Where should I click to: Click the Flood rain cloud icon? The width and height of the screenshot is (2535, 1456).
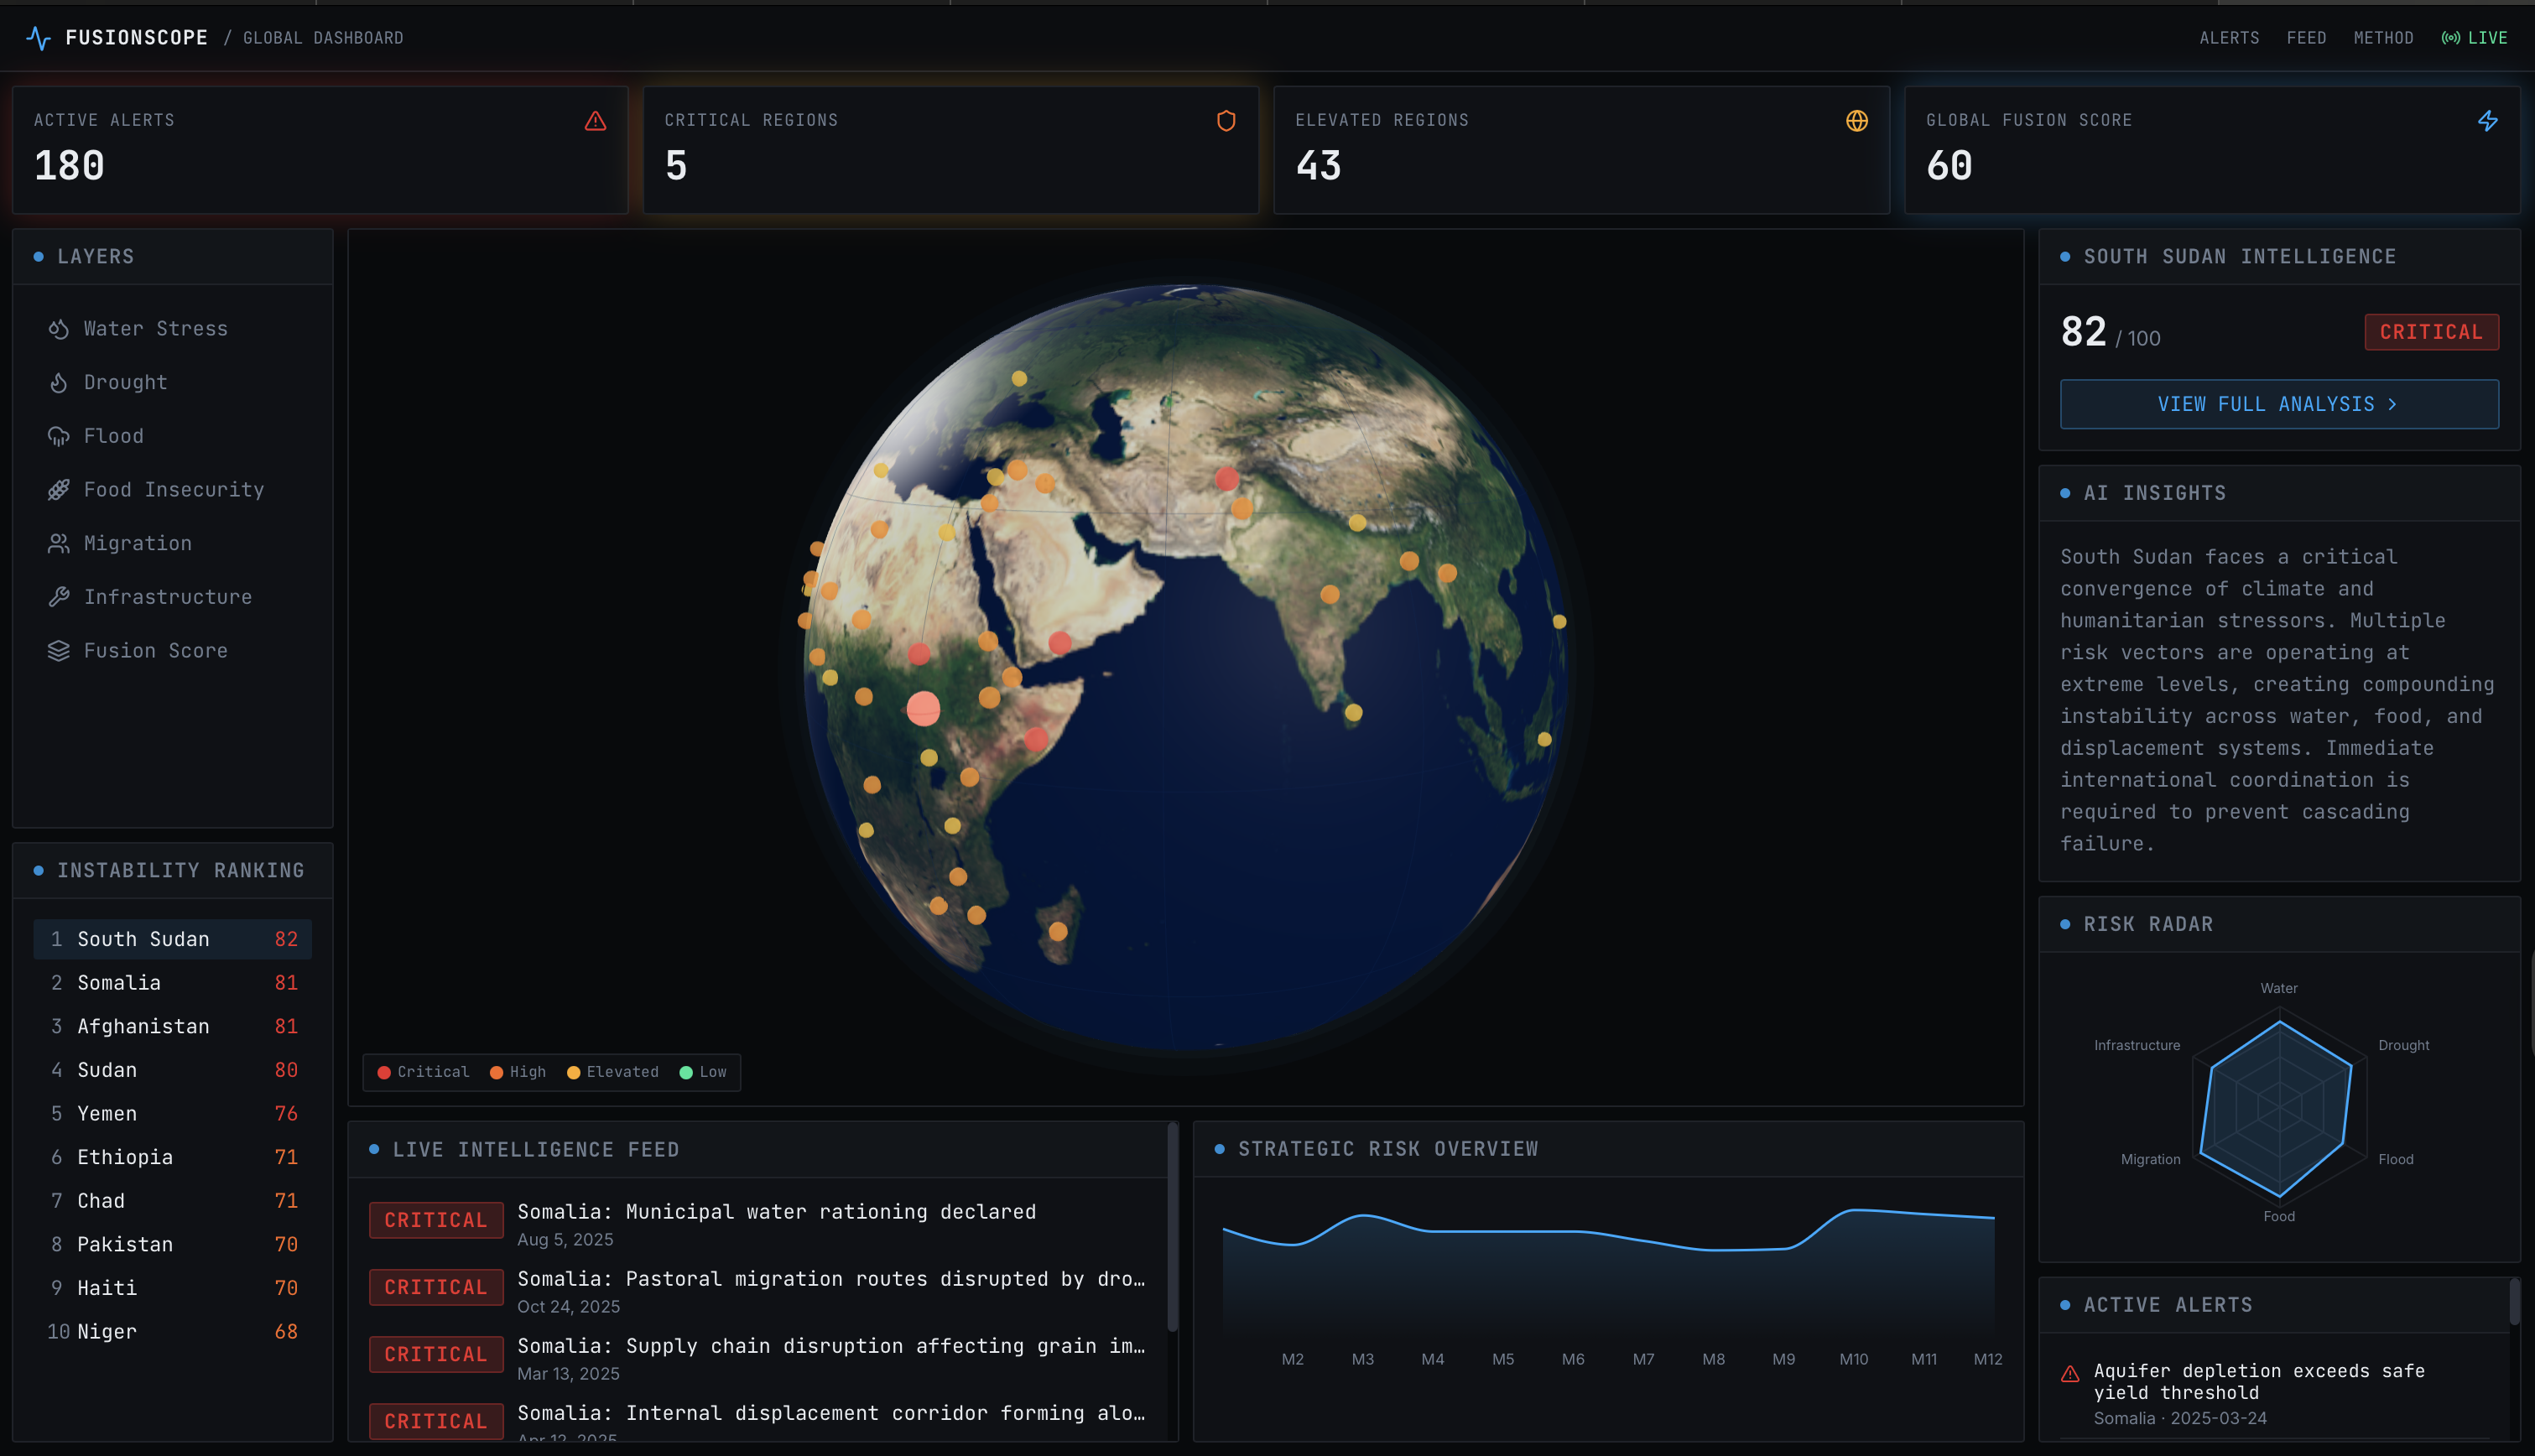(59, 436)
